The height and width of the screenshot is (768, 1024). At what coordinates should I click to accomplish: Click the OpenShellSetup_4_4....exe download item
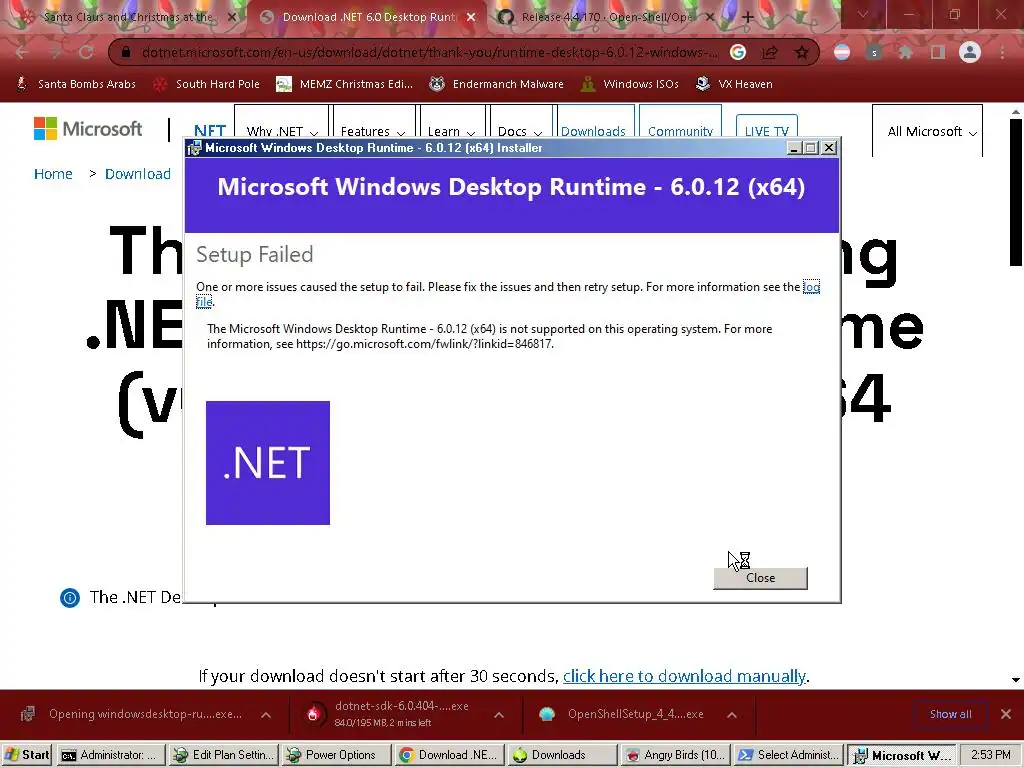pos(635,714)
